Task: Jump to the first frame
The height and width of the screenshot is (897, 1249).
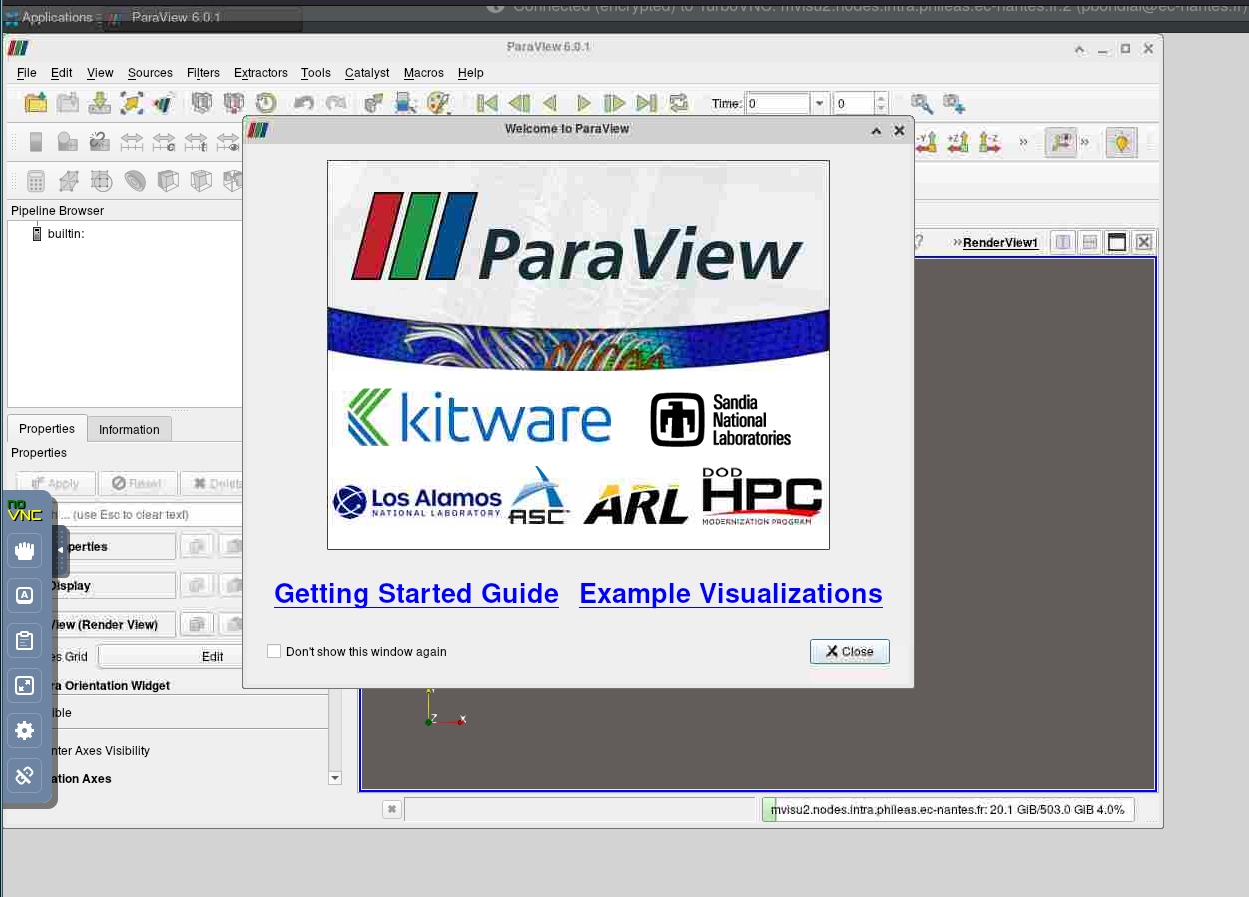Action: (x=487, y=103)
